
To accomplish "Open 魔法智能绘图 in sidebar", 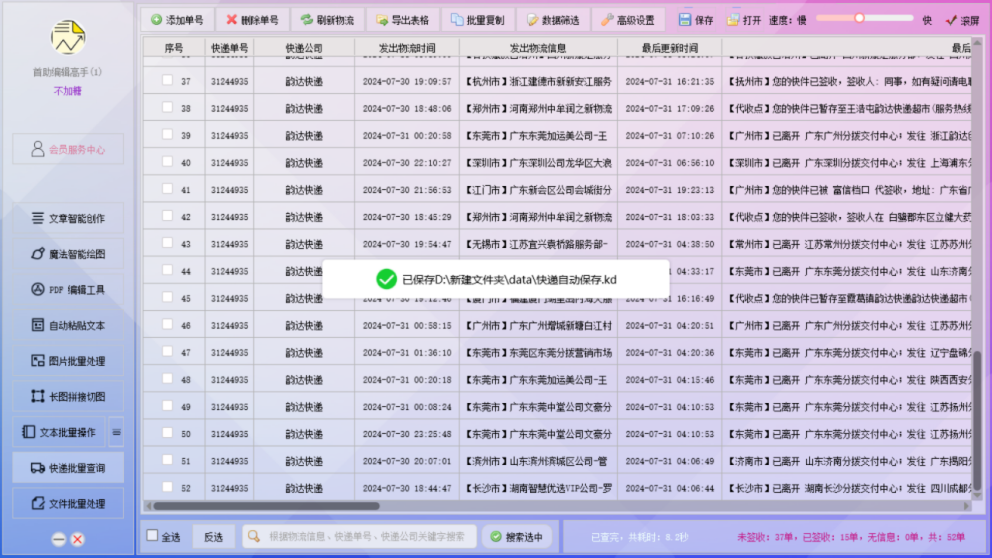I will (x=68, y=254).
